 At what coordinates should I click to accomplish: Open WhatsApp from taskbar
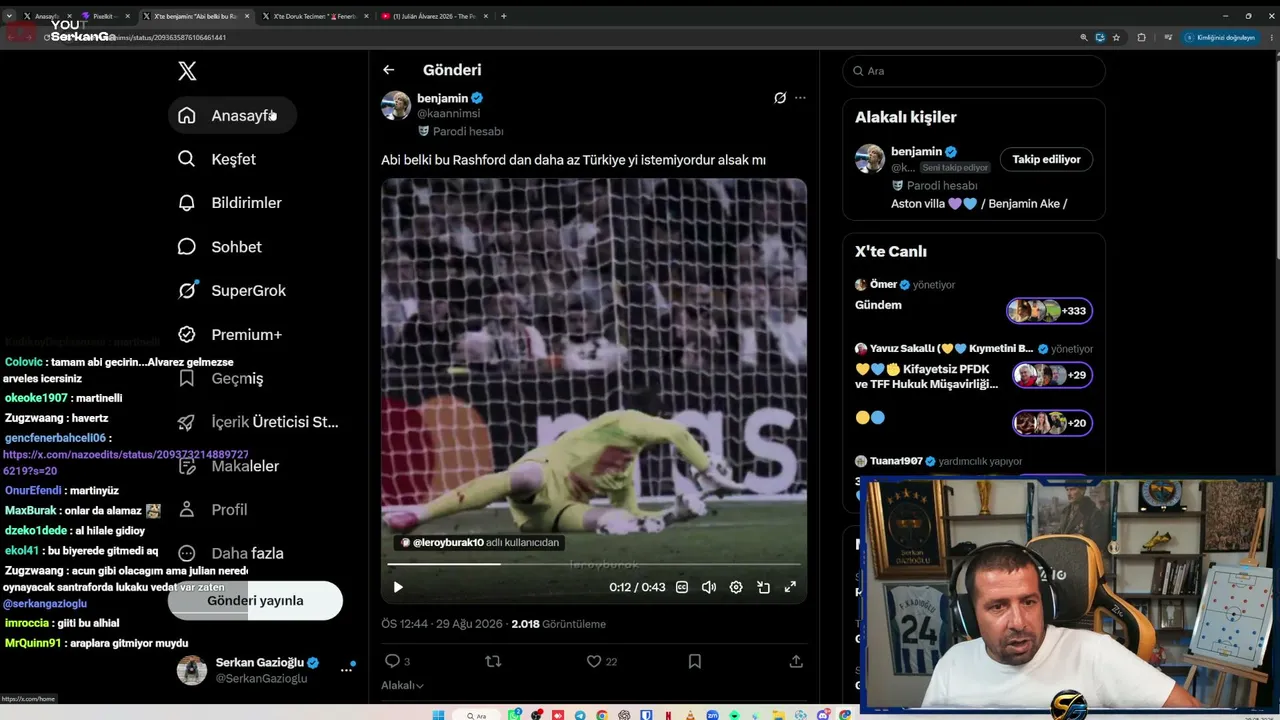(x=515, y=715)
